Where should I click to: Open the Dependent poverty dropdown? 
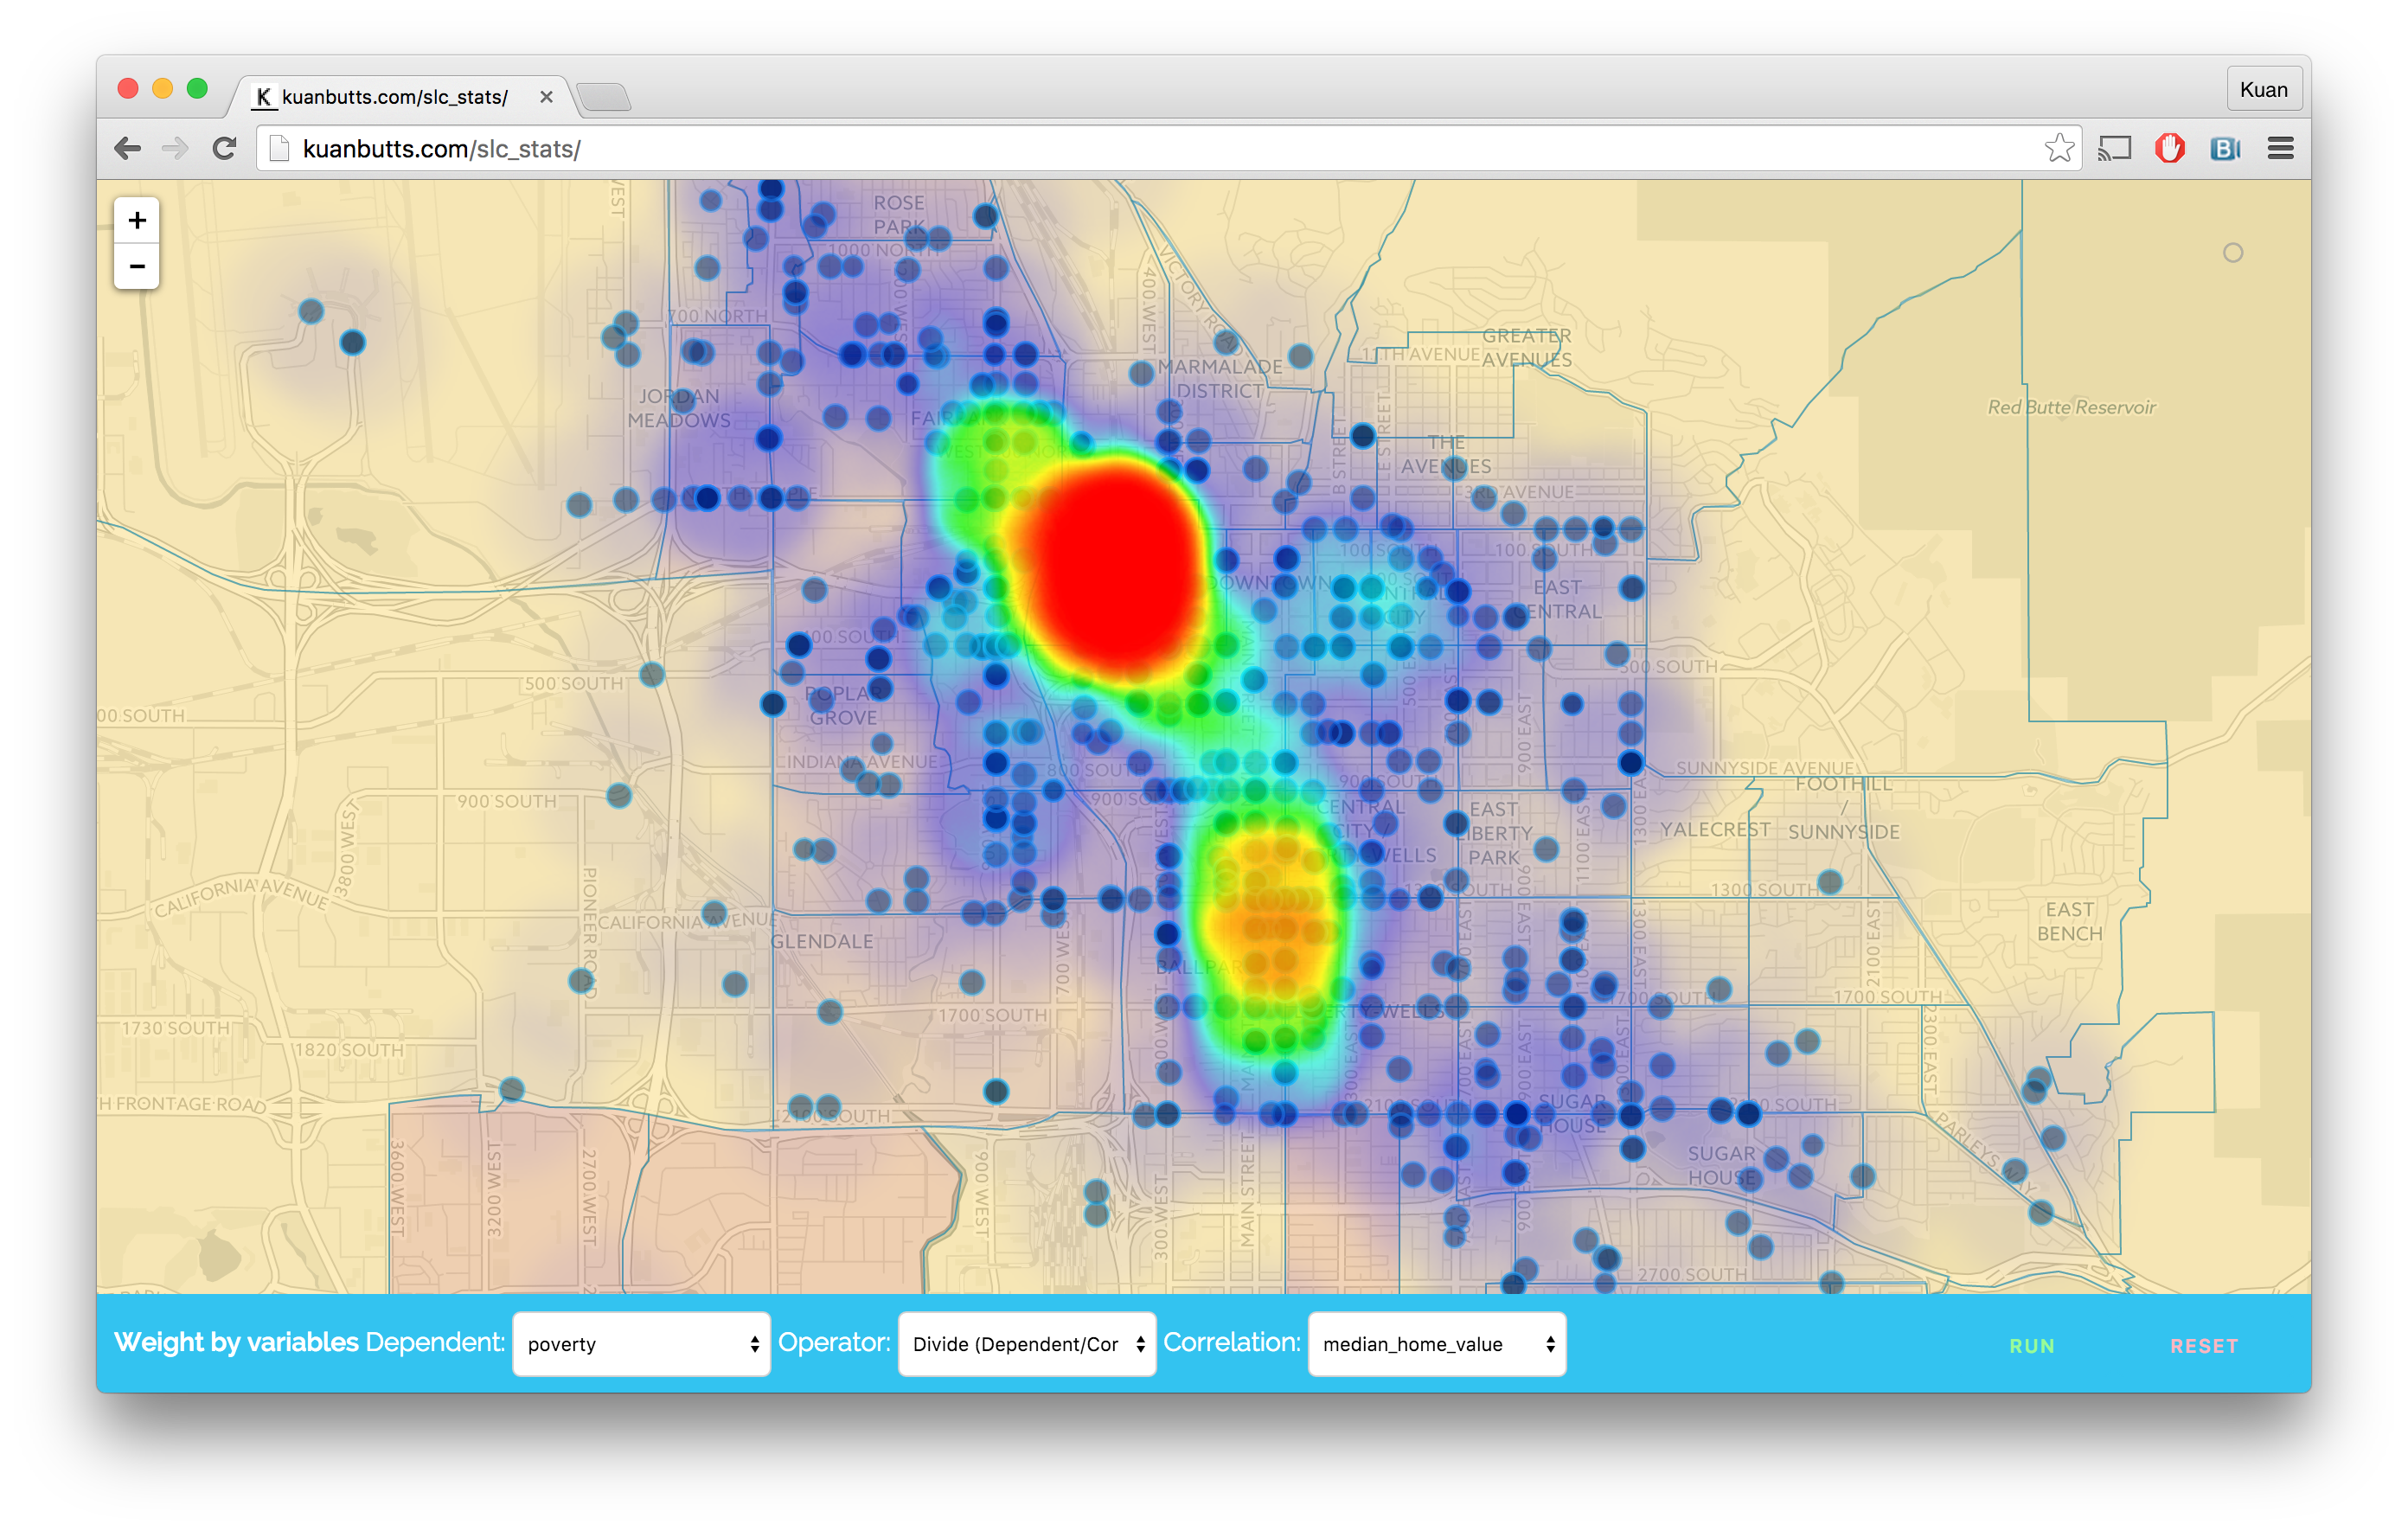click(641, 1344)
